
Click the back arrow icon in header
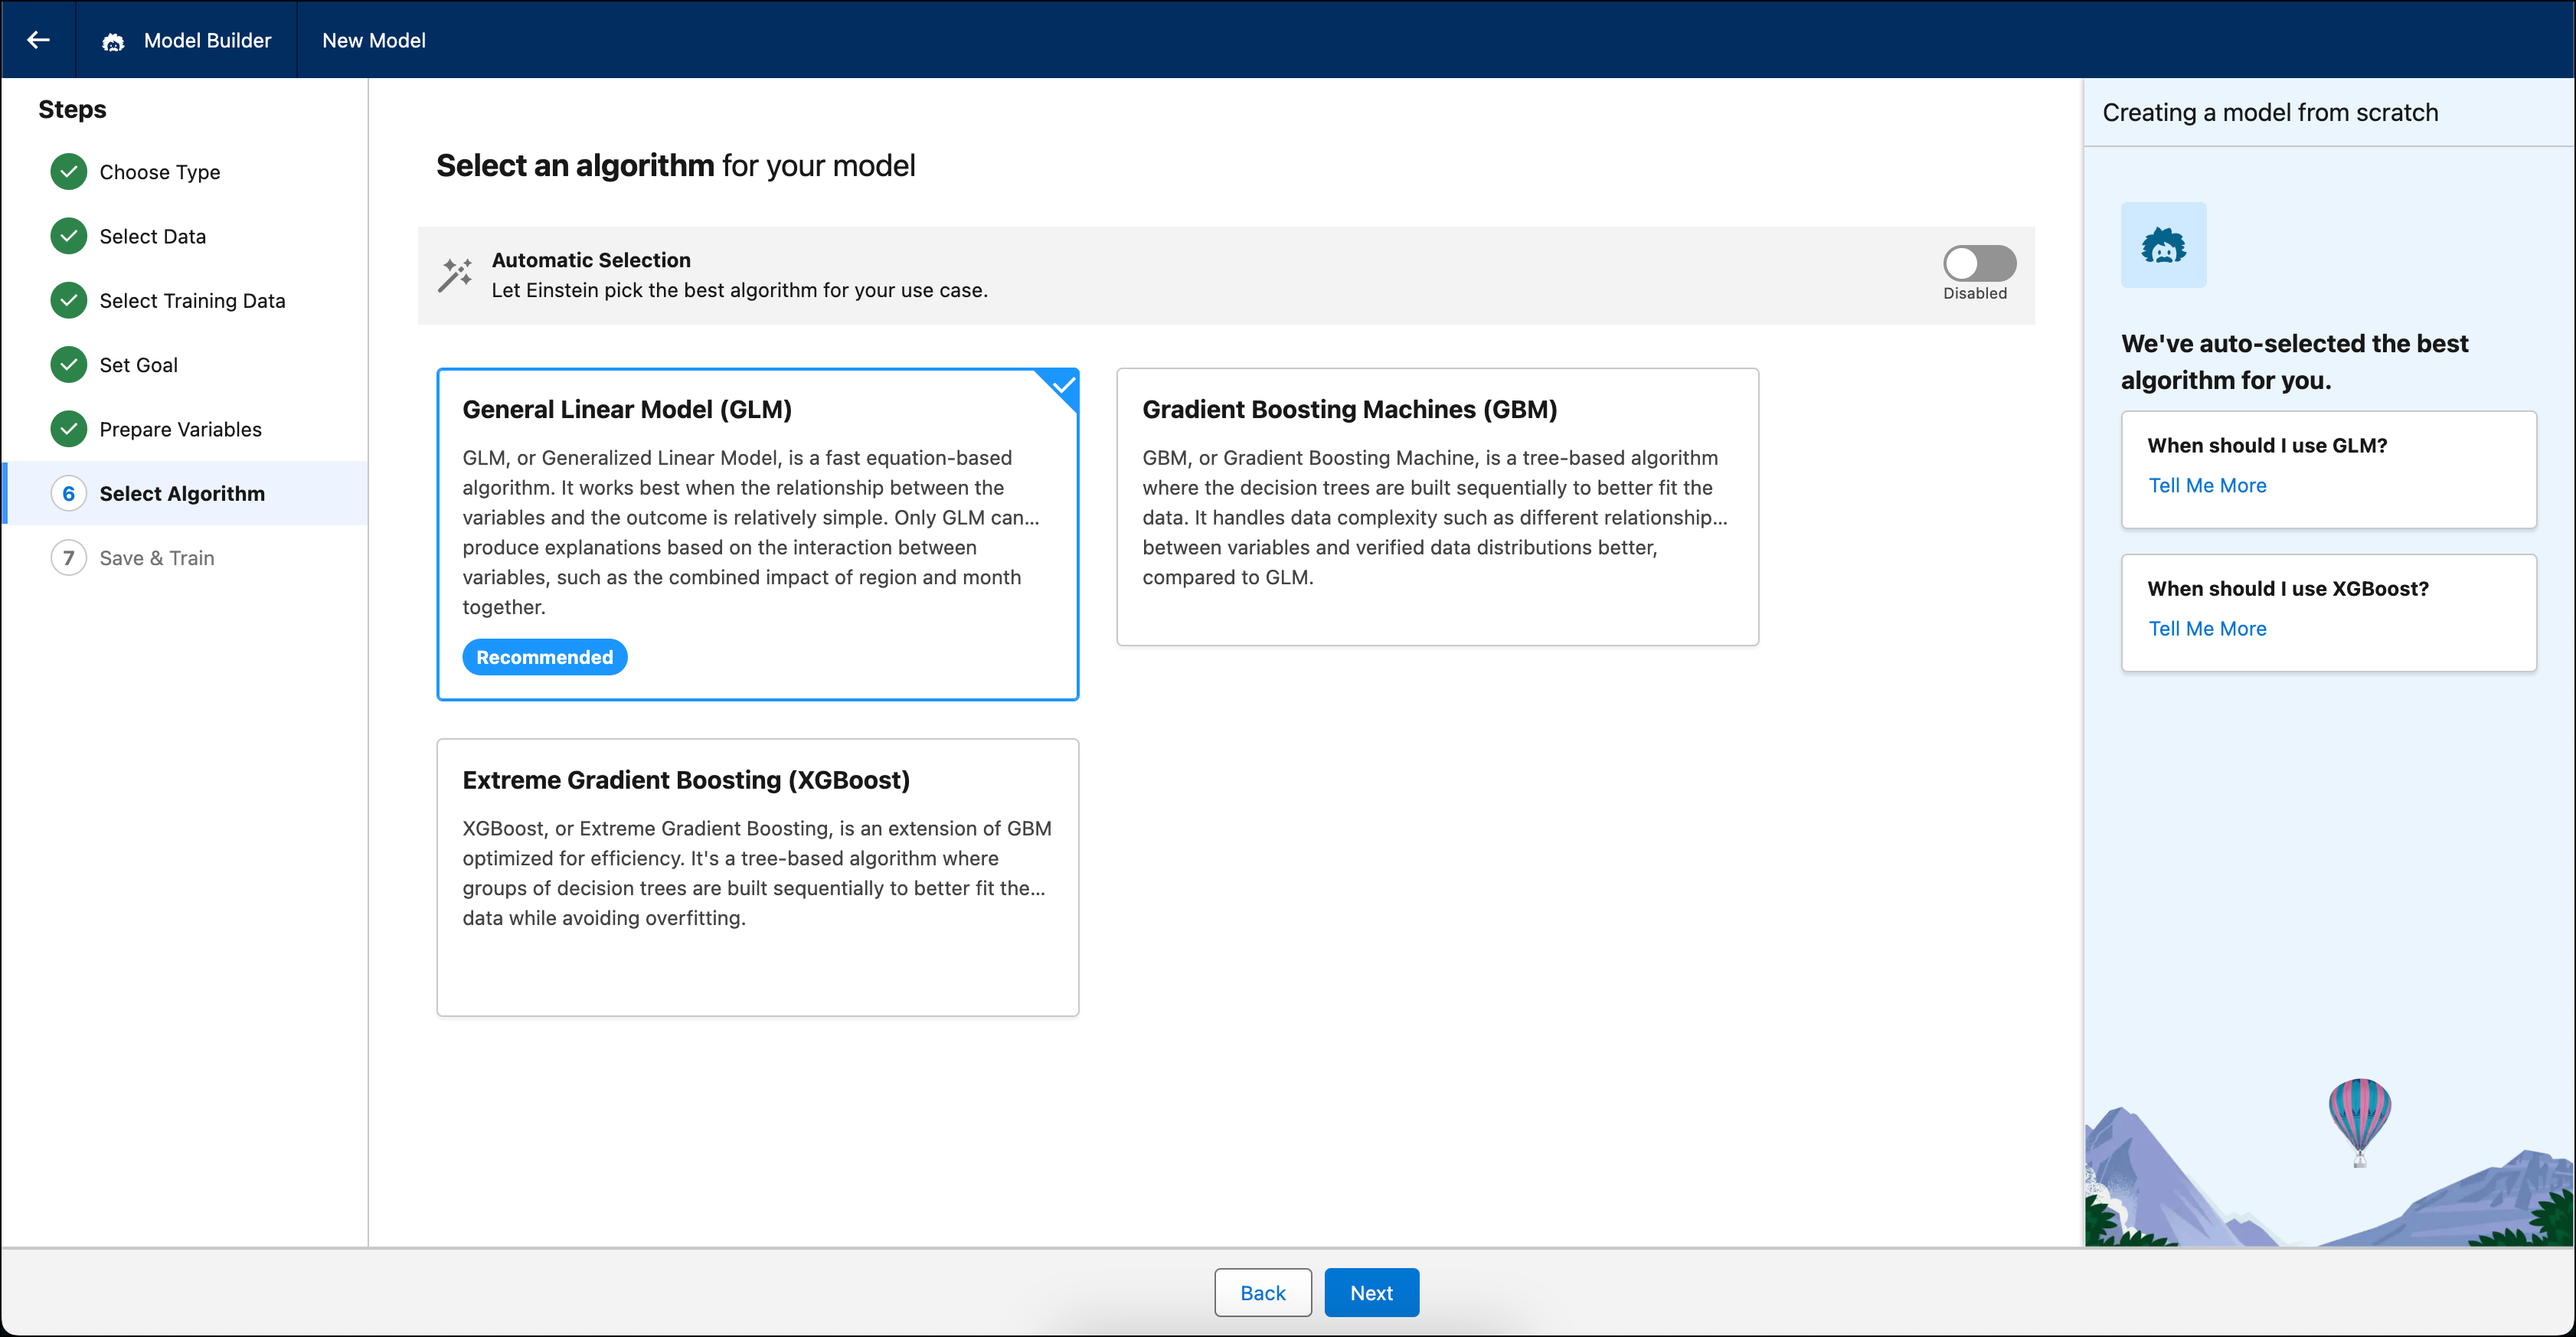(x=38, y=40)
